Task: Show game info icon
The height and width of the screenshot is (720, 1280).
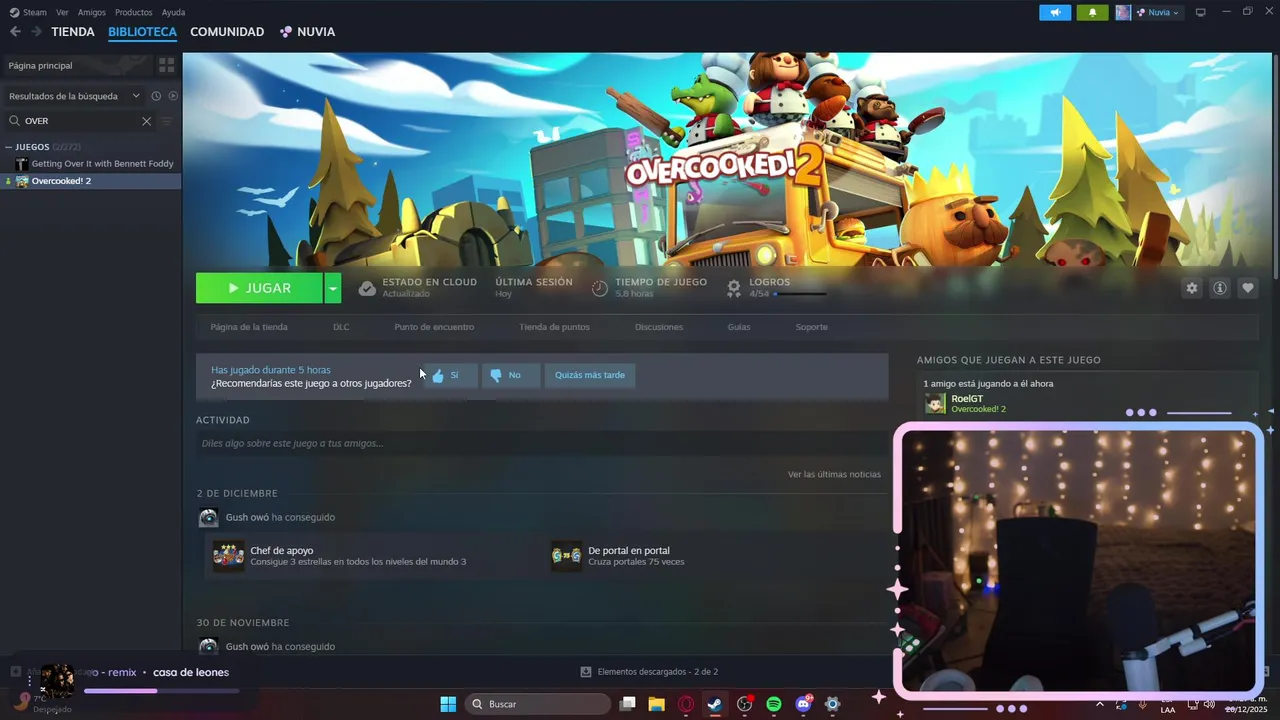Action: click(x=1220, y=288)
